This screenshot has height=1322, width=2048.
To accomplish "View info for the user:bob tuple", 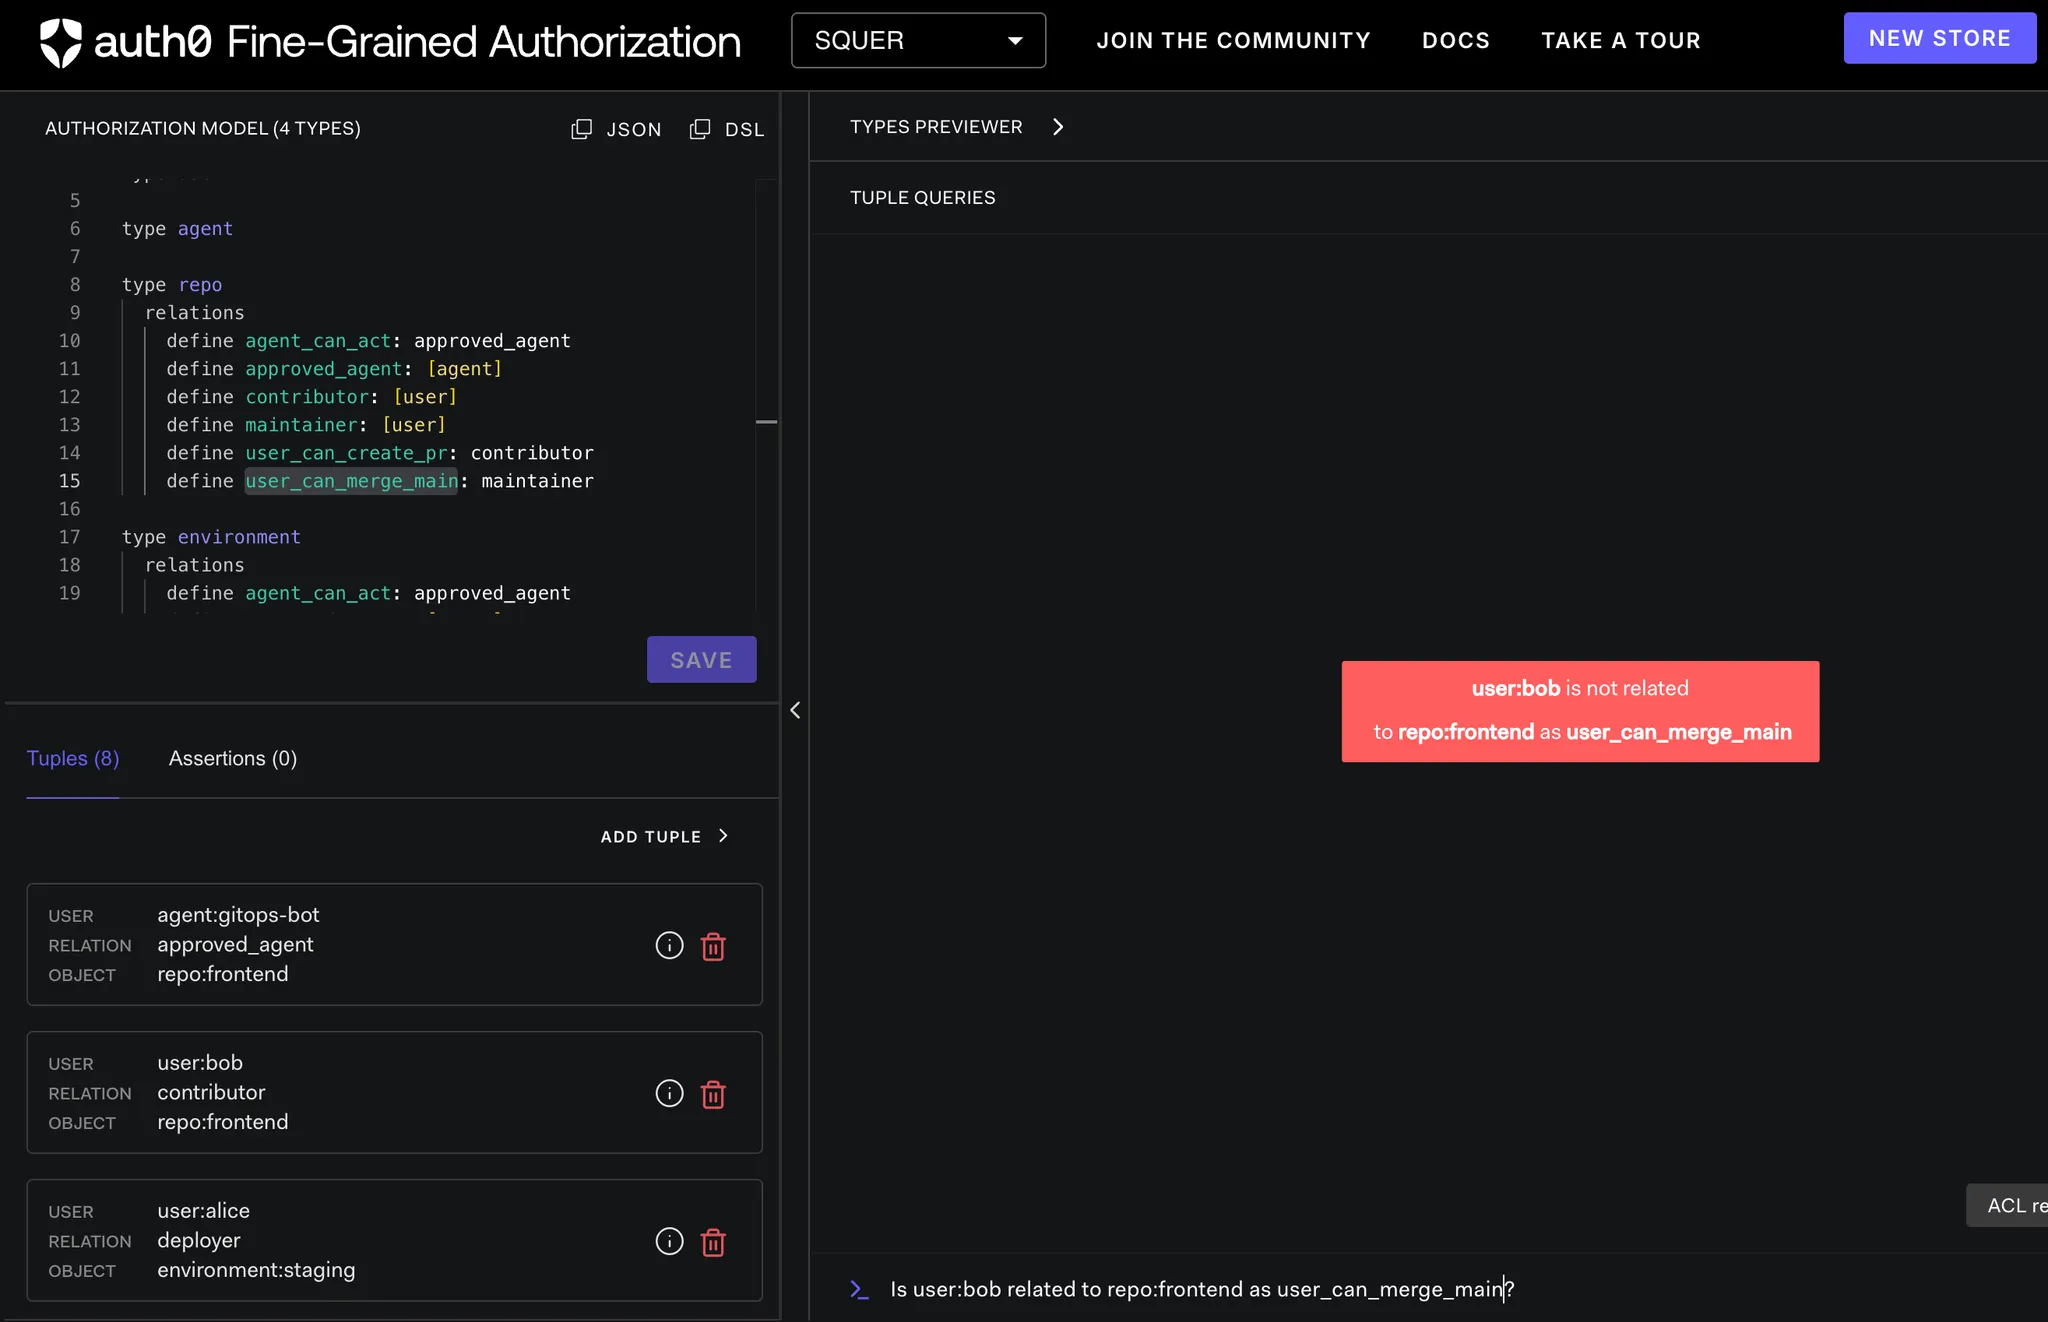I will tap(669, 1093).
